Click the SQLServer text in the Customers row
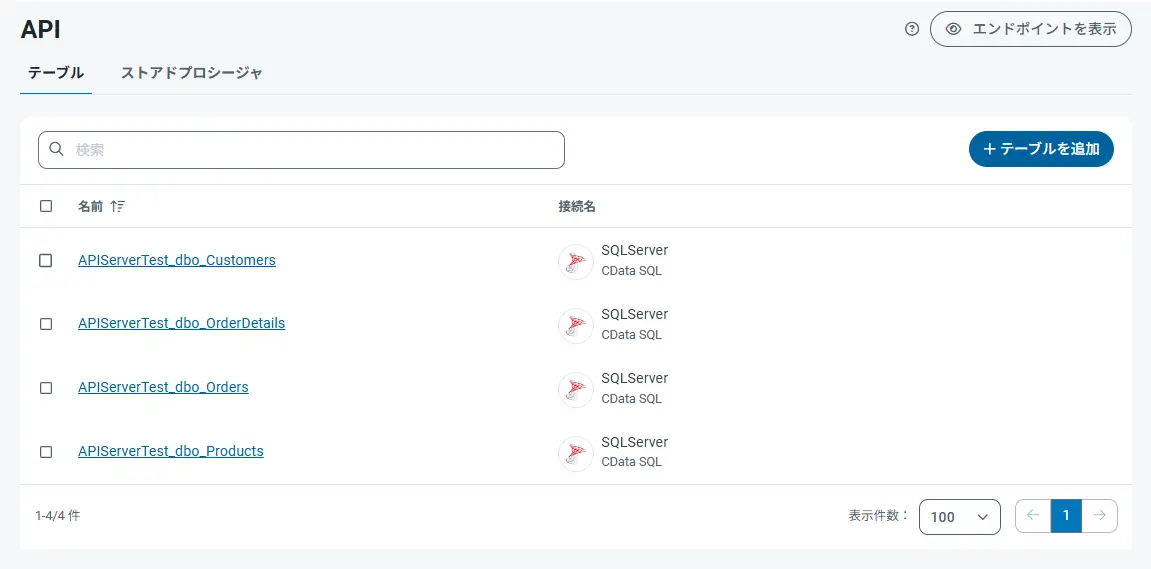This screenshot has height=569, width=1151. 634,250
